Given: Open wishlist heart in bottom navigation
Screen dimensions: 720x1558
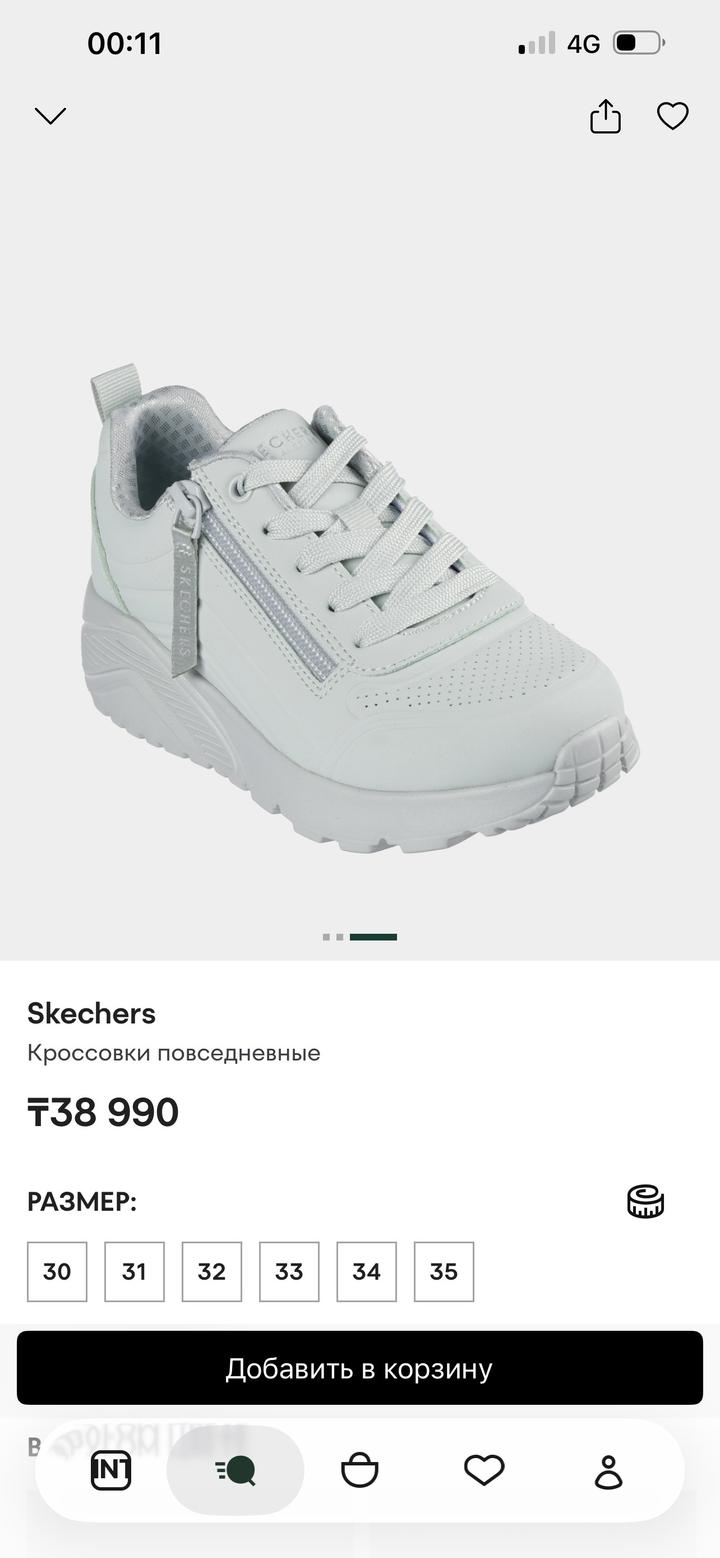Looking at the screenshot, I should click(484, 1471).
